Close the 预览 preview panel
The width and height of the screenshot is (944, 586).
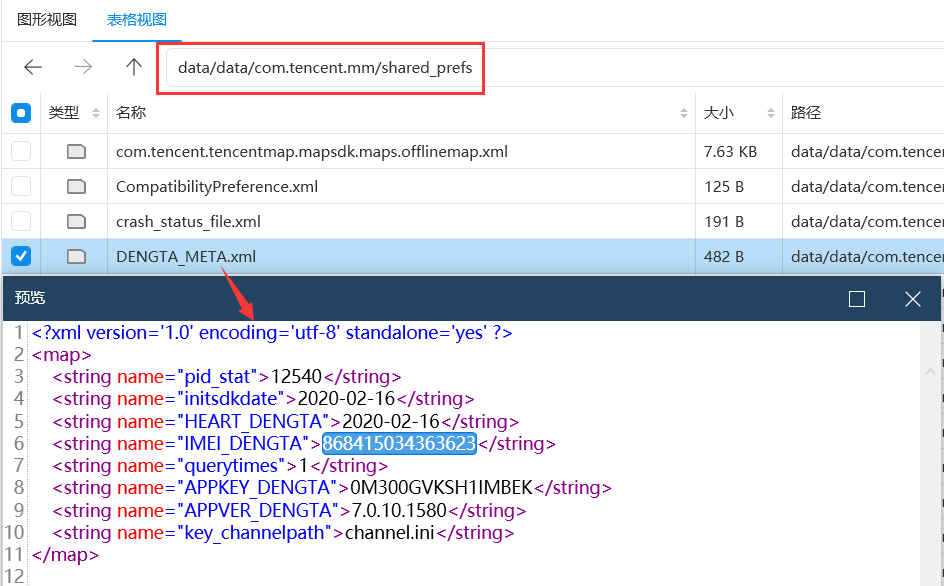(x=913, y=299)
